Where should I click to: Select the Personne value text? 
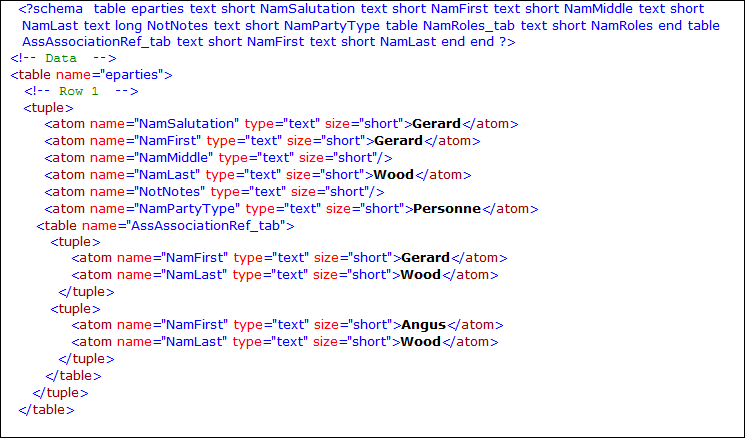(x=448, y=209)
